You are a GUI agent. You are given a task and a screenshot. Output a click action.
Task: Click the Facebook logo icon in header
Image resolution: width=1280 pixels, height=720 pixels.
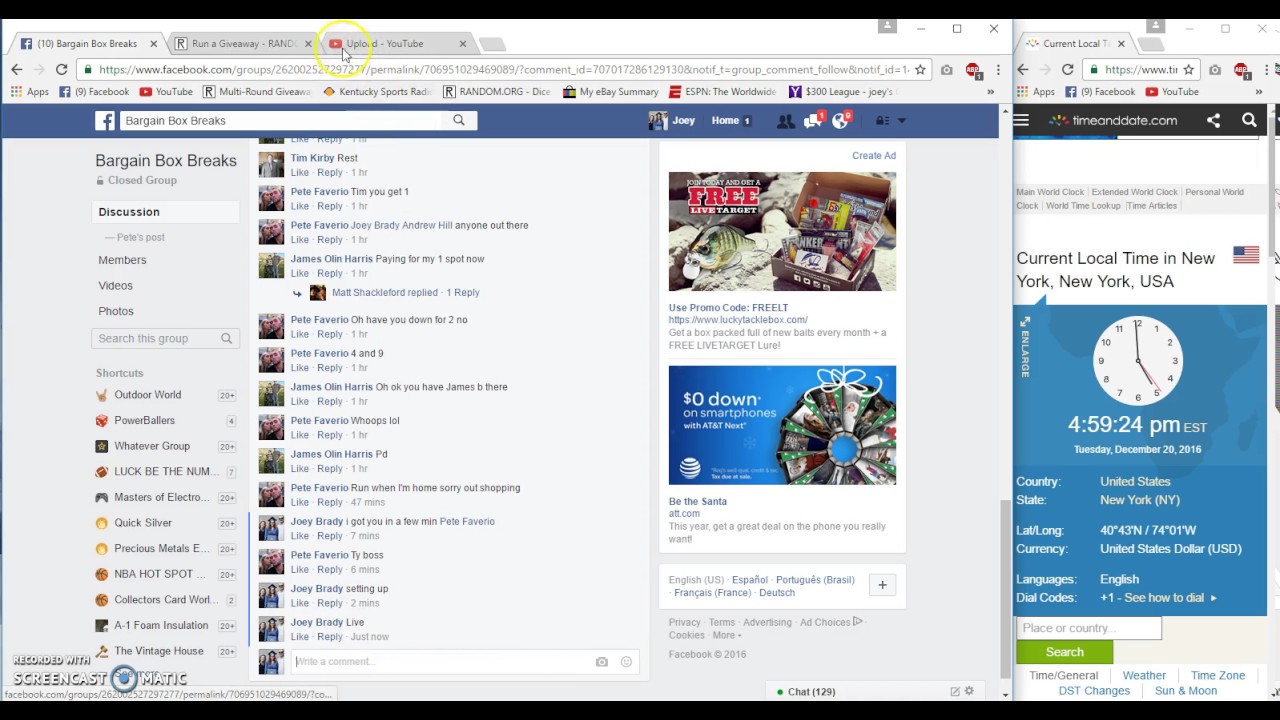click(105, 121)
